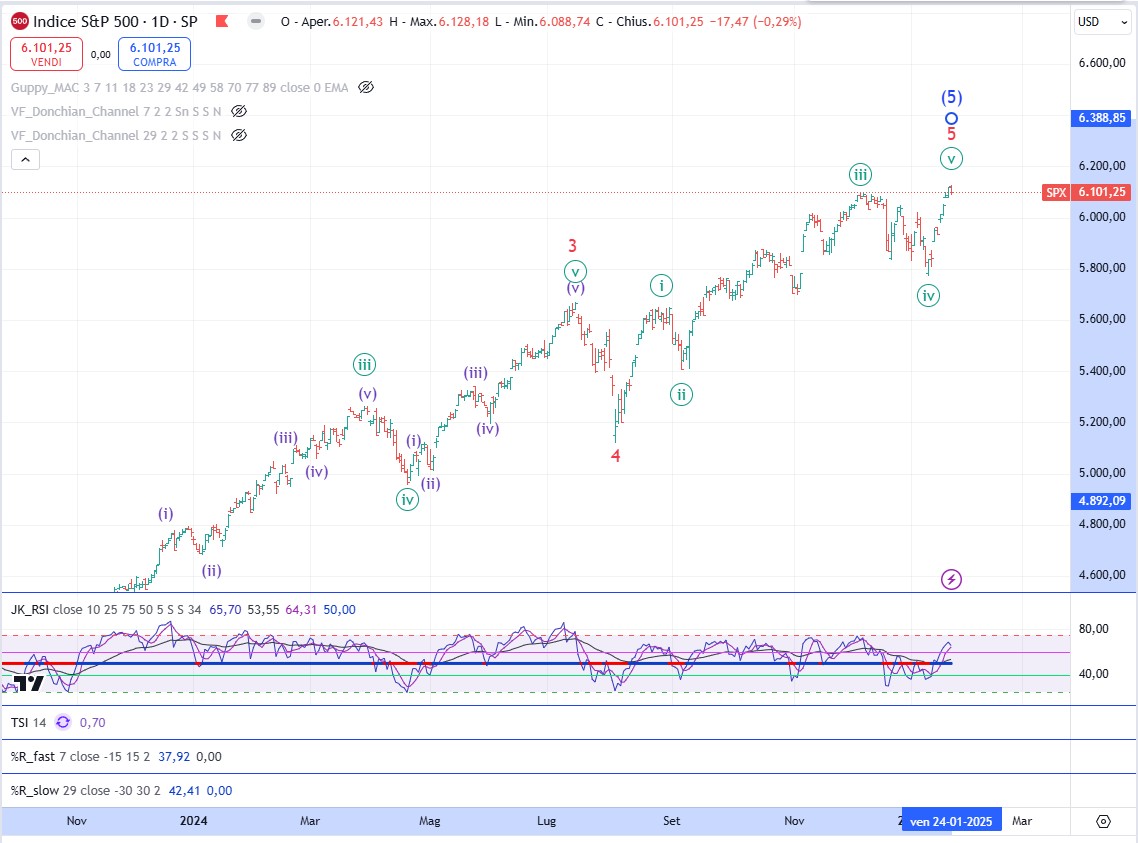Click the TSI 14 refresh icon

(x=63, y=722)
